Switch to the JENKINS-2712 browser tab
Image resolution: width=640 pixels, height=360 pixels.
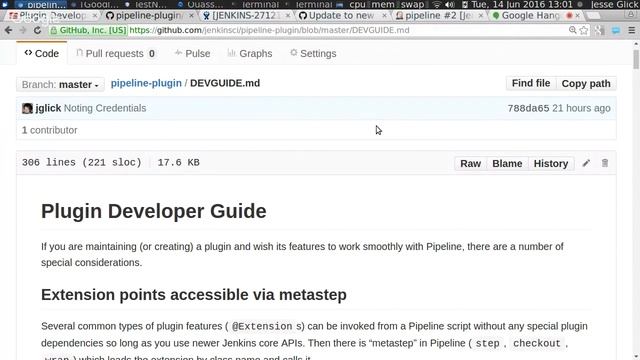coord(246,16)
